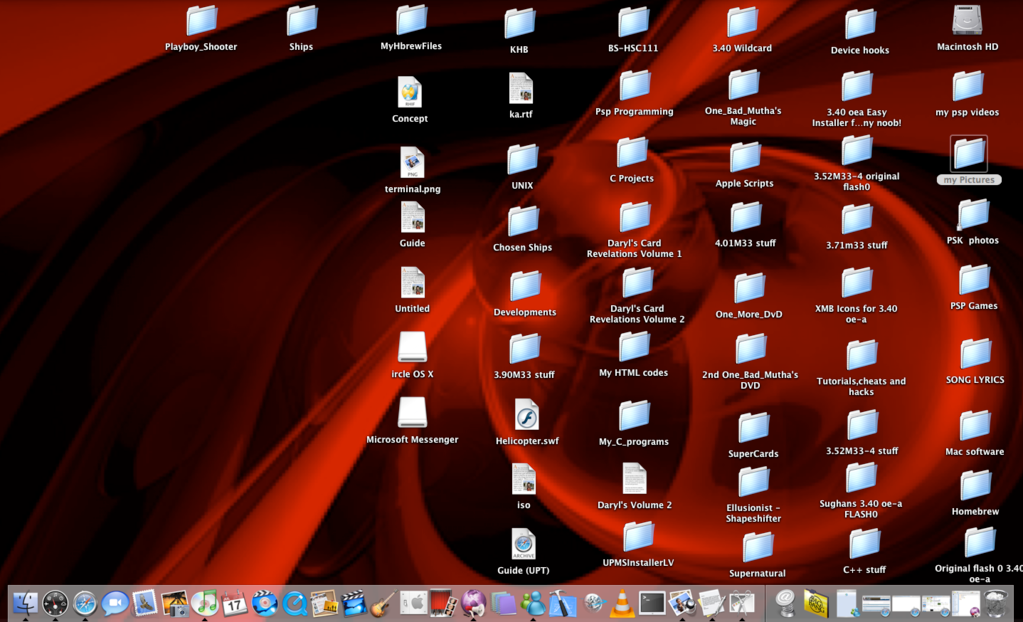Select the my Pictures folder
Image resolution: width=1023 pixels, height=622 pixels.
pos(969,154)
